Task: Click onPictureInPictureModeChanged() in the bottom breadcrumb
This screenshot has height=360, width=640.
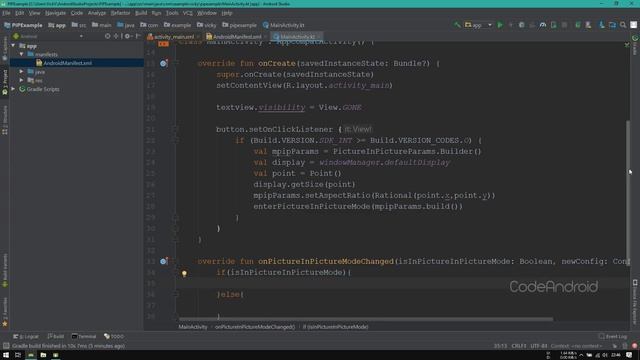Action: [255, 327]
